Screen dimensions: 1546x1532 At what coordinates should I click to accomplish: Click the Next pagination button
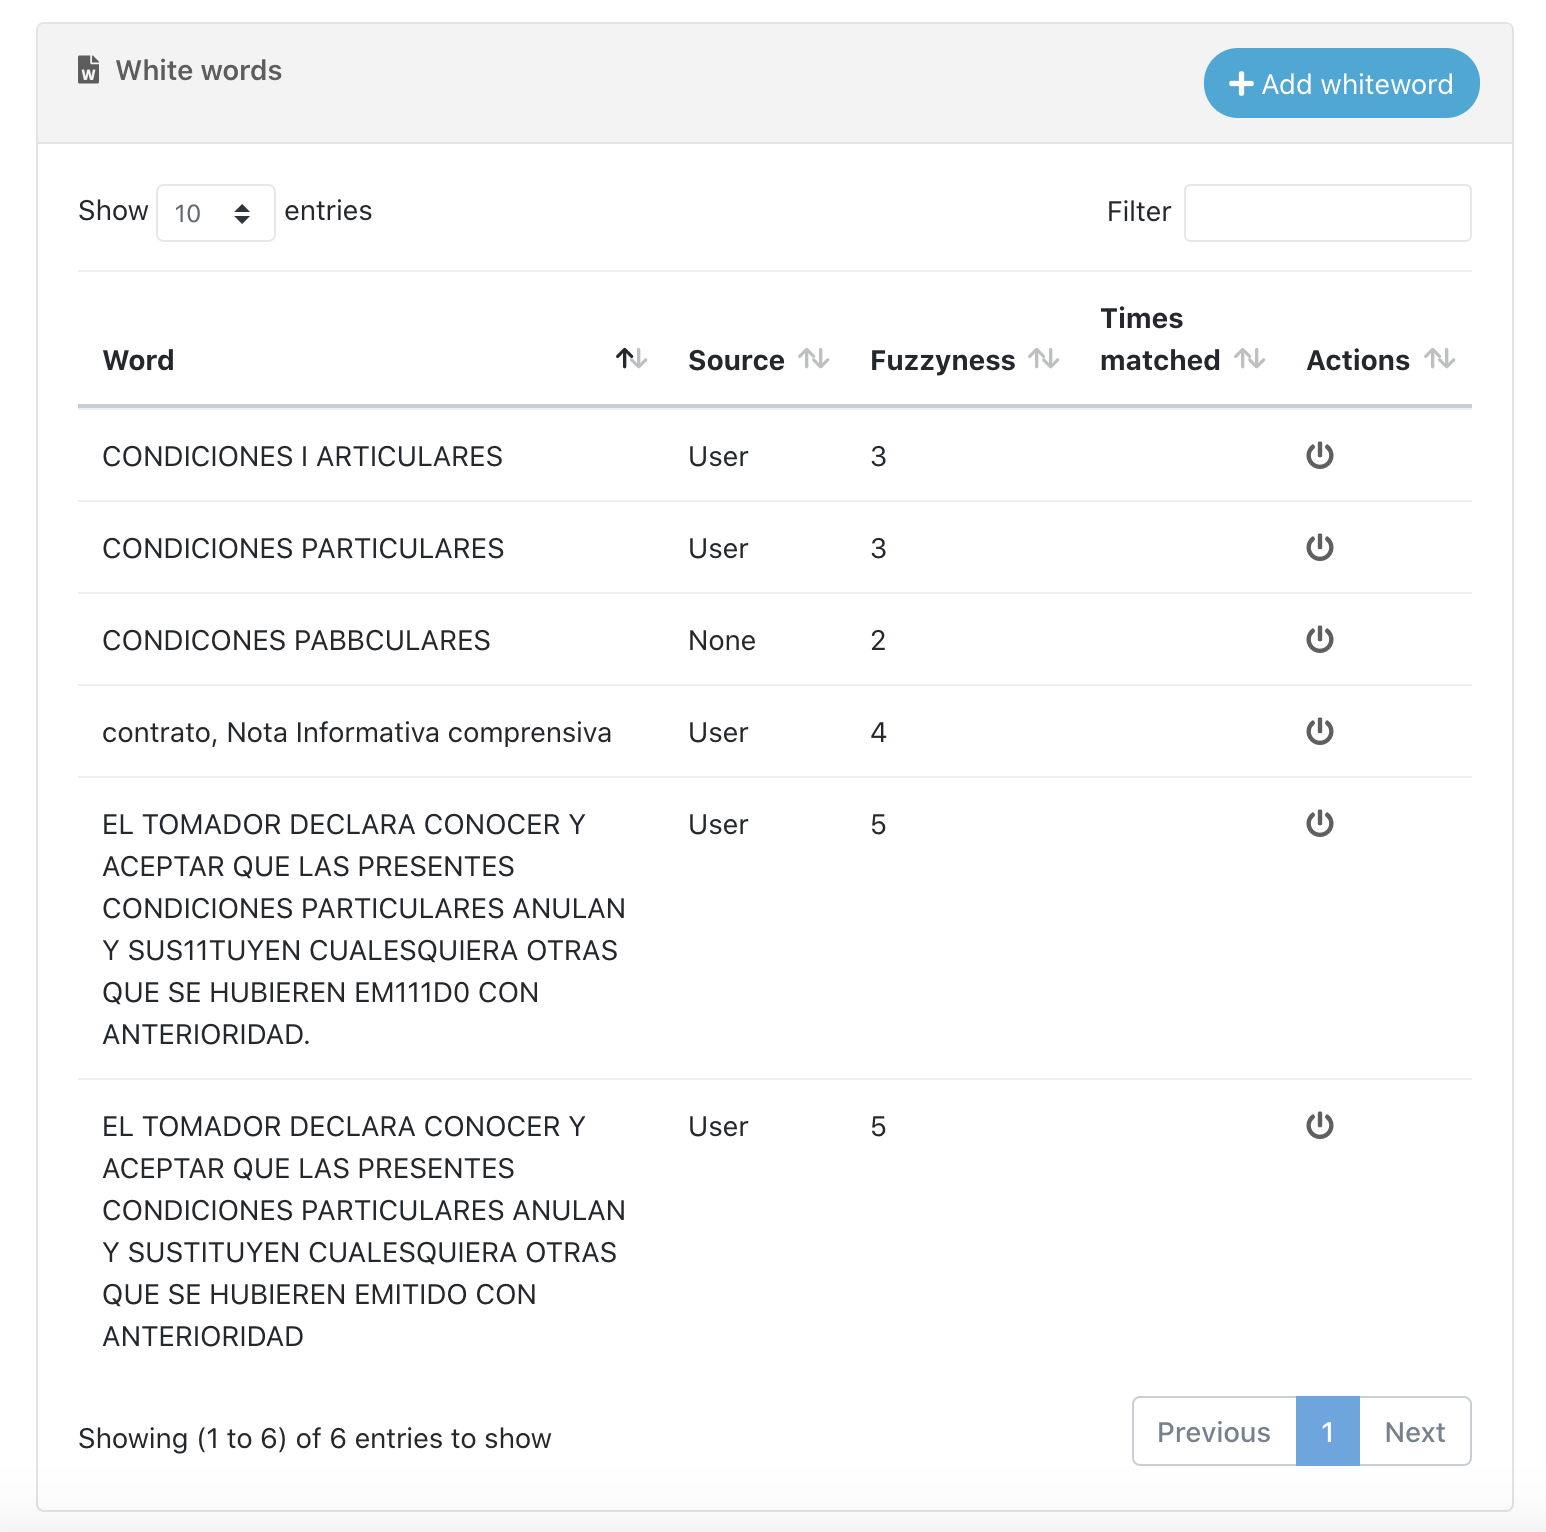[1414, 1432]
